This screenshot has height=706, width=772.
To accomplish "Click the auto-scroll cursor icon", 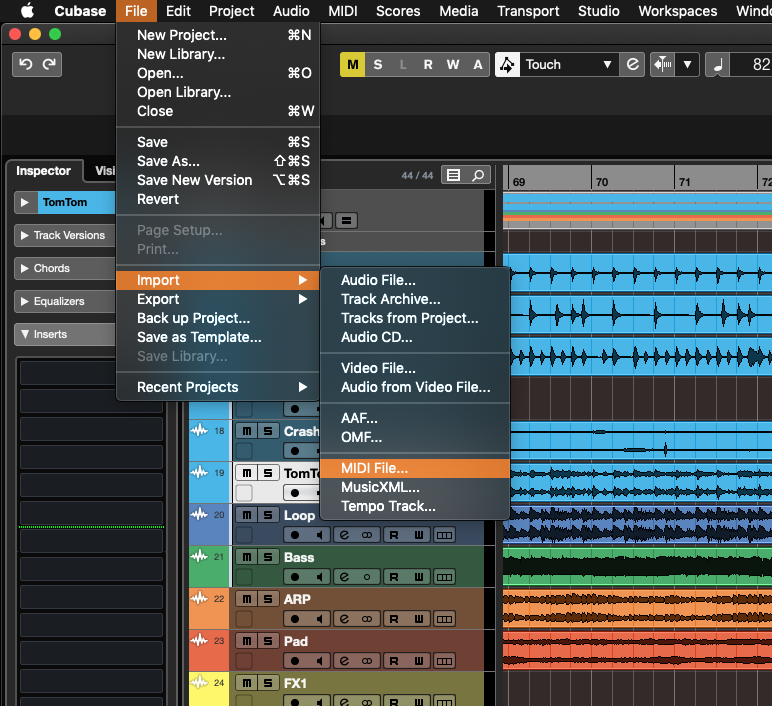I will pos(663,64).
